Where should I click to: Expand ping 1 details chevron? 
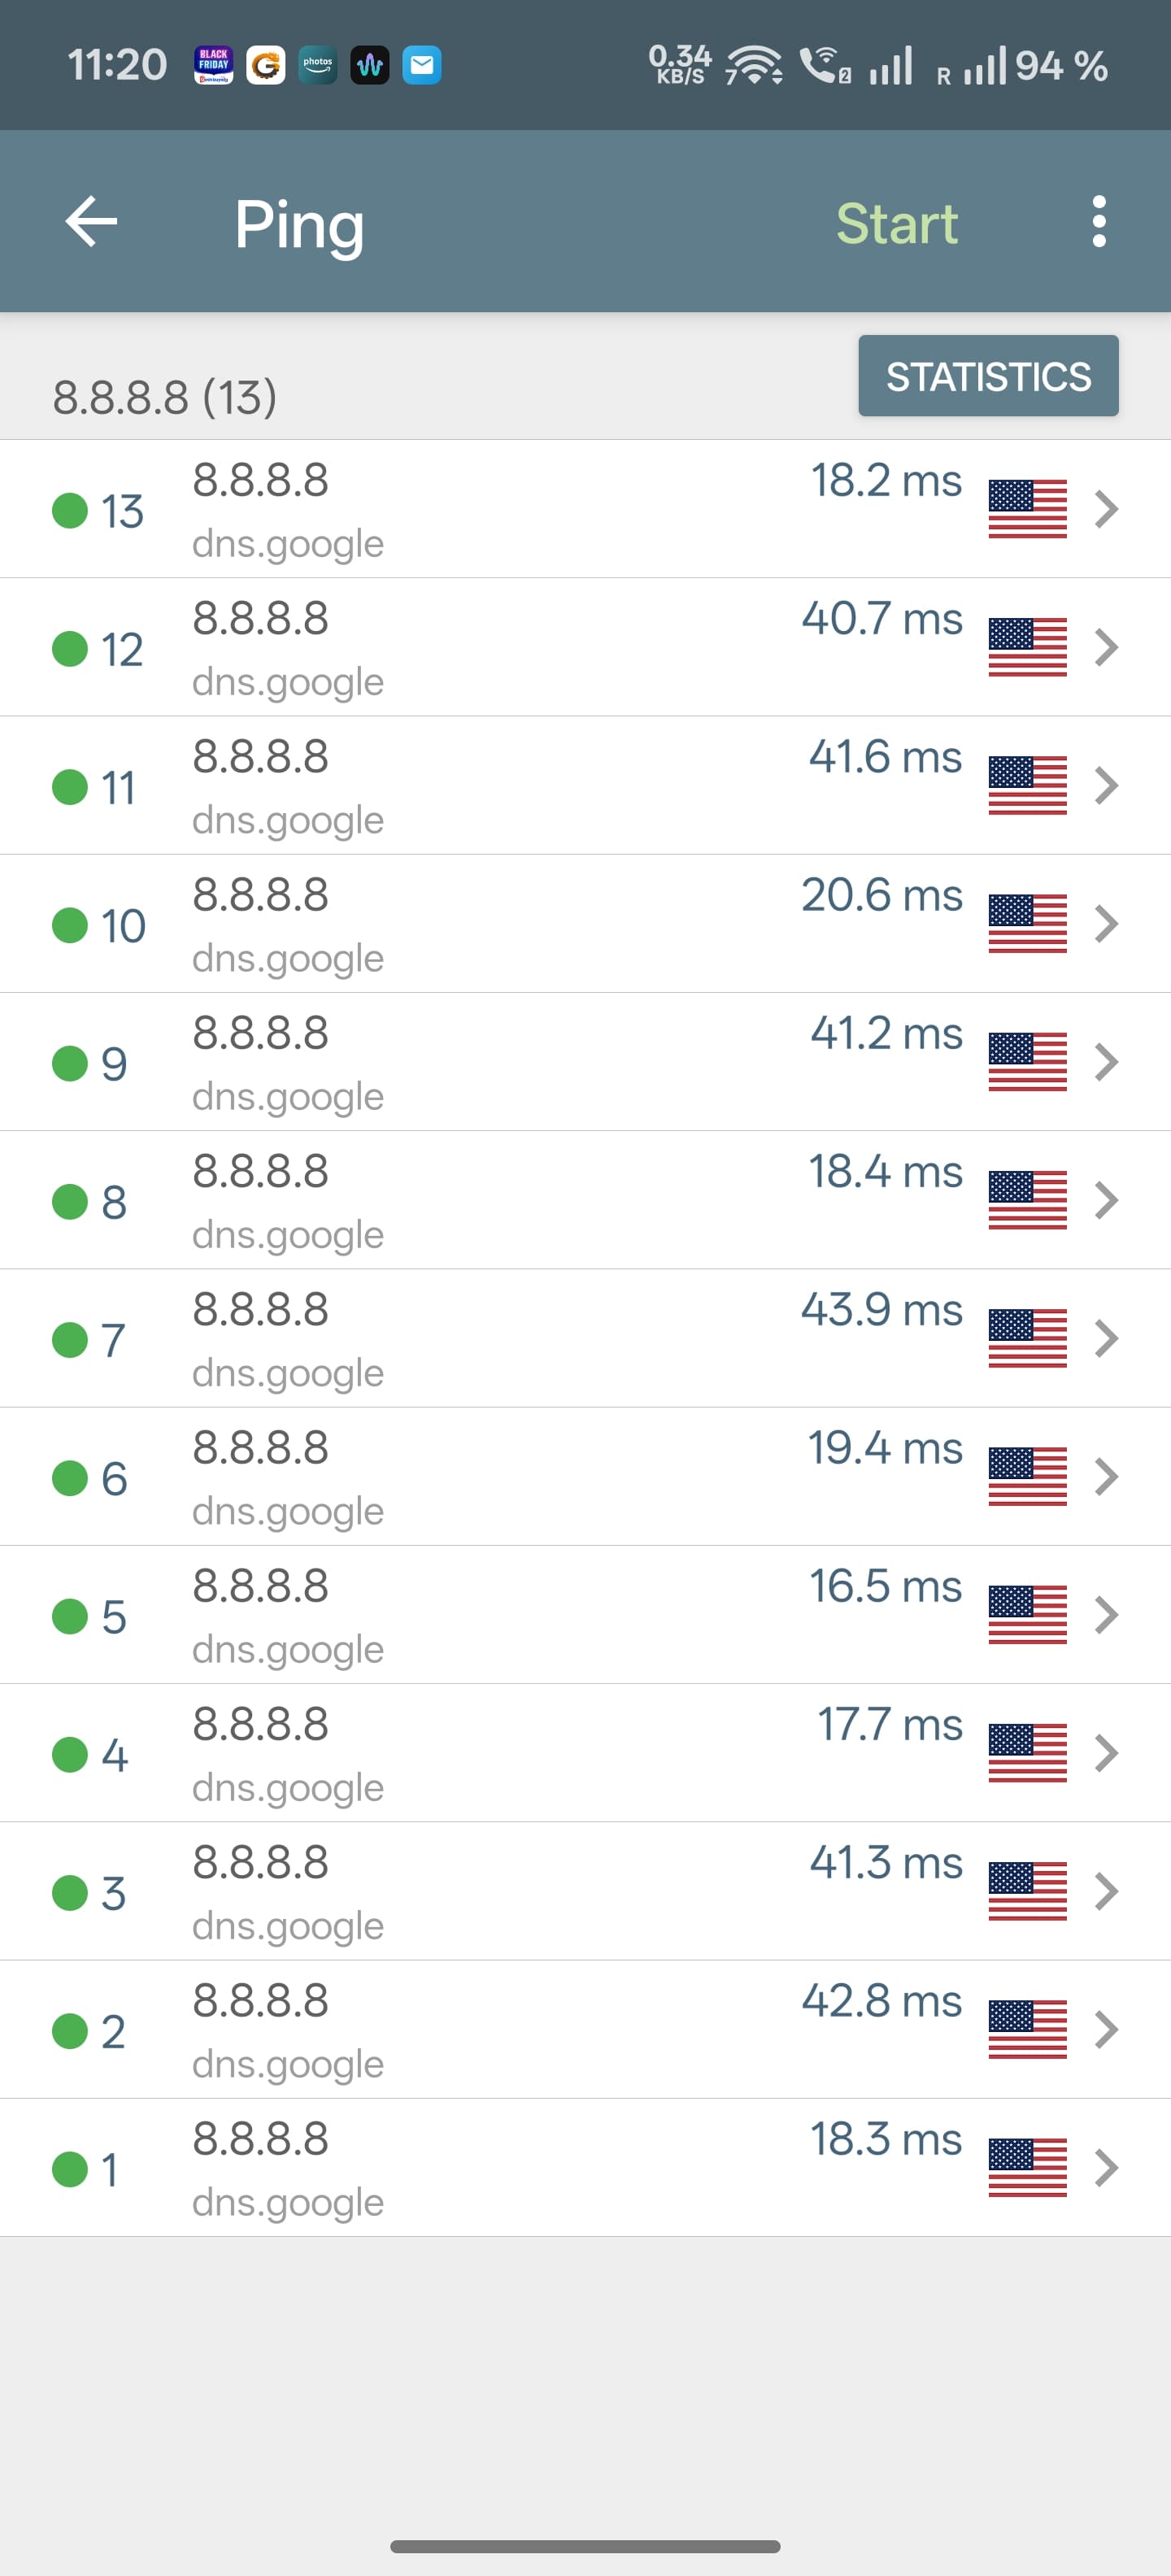pyautogui.click(x=1105, y=2168)
